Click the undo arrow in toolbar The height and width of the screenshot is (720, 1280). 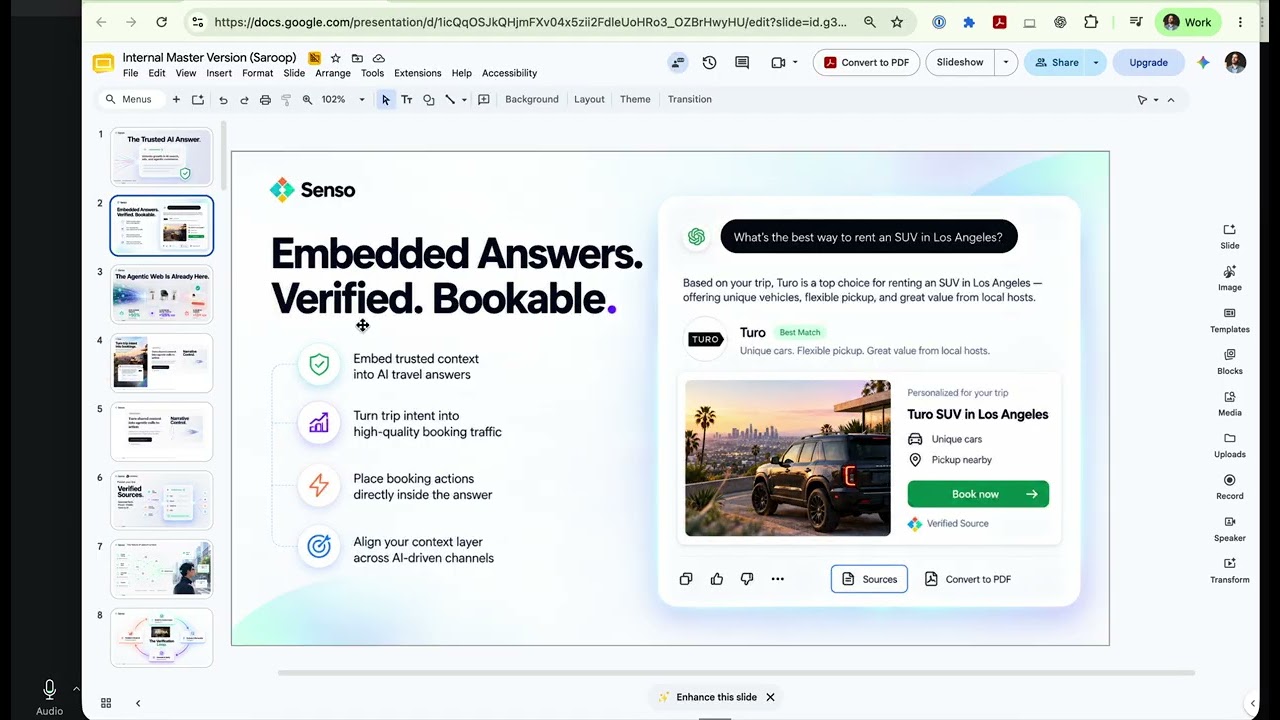223,100
